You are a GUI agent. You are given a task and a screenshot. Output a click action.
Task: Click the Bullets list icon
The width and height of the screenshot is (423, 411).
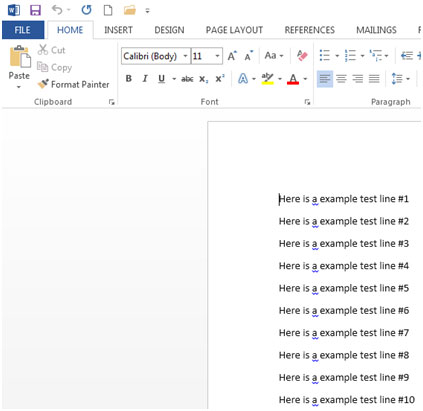click(325, 55)
